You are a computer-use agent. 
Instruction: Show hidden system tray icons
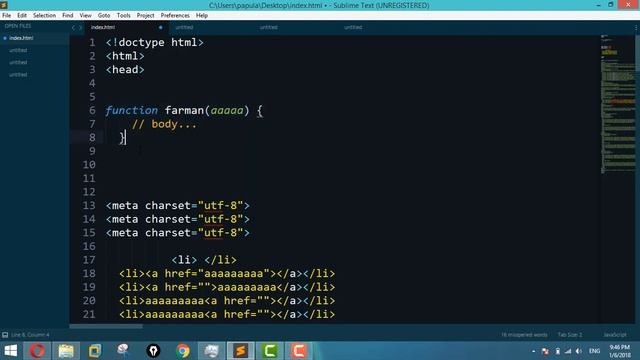(x=533, y=351)
